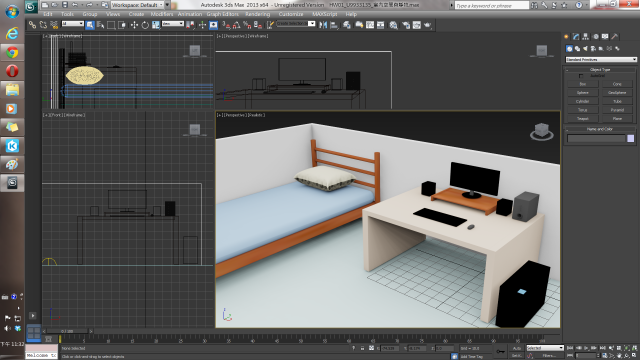
Task: Click the ViewCube in realistic perspective viewport
Action: pos(542,131)
